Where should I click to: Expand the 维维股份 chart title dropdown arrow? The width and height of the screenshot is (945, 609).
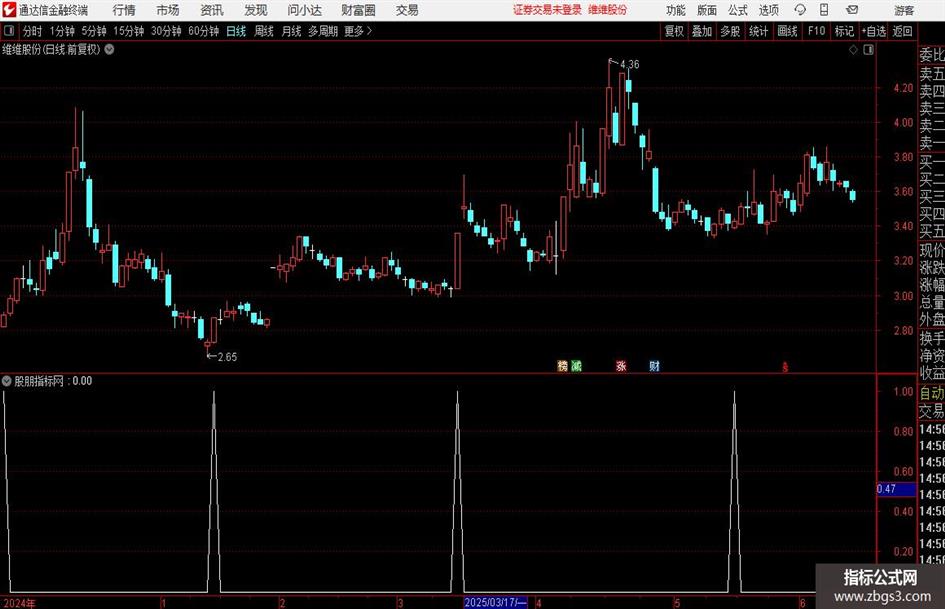coord(110,49)
